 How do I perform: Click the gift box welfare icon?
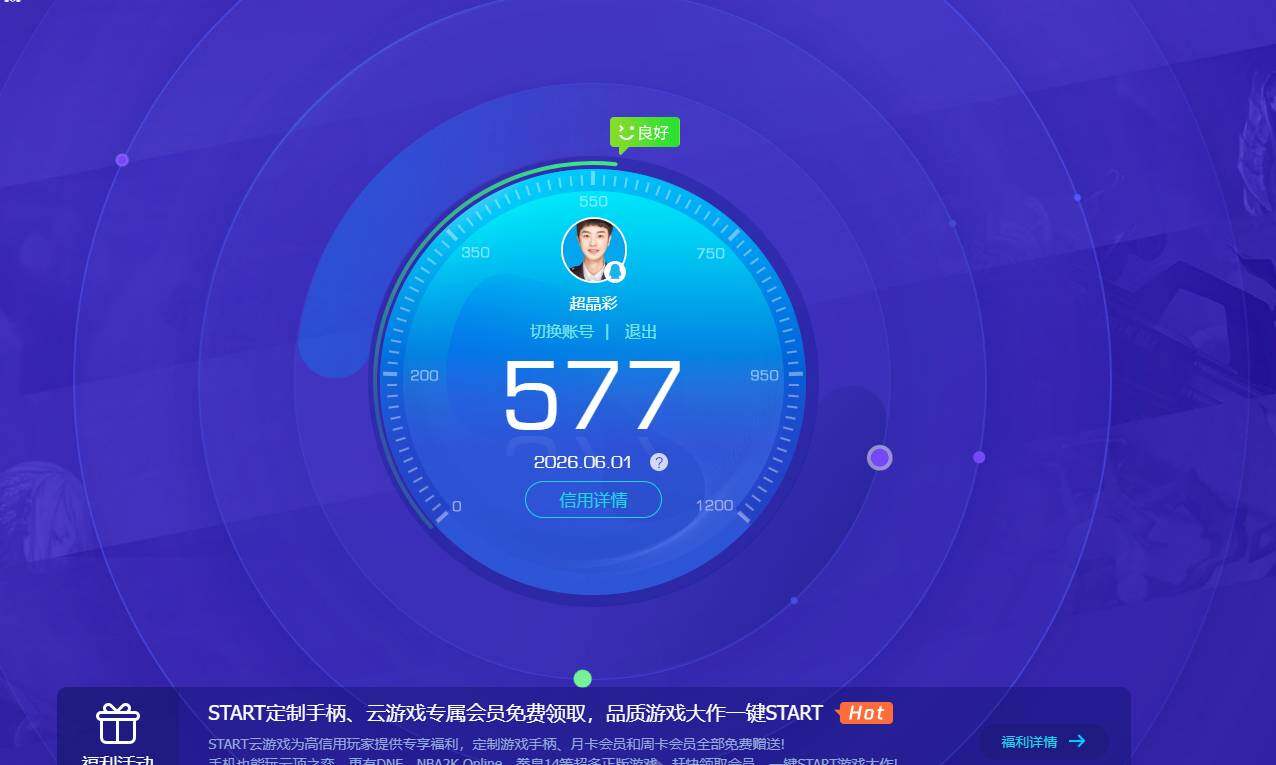point(118,723)
